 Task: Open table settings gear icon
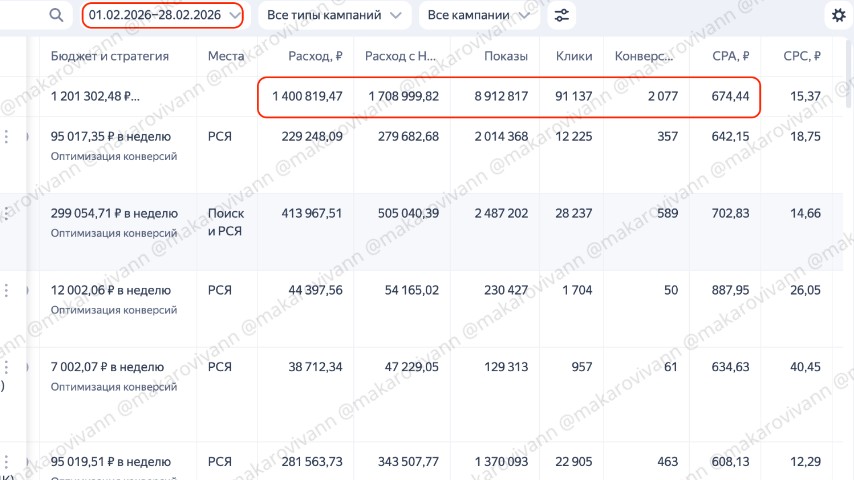[x=838, y=16]
